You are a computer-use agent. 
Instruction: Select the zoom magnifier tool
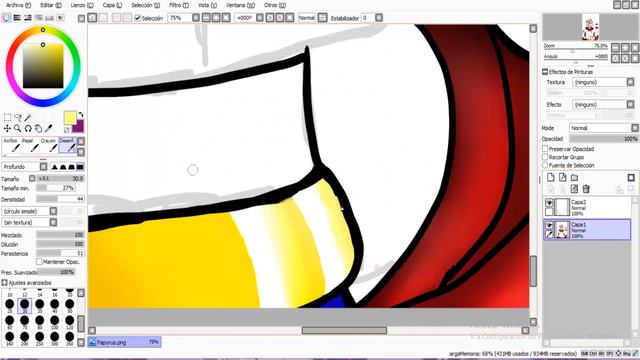tap(18, 128)
